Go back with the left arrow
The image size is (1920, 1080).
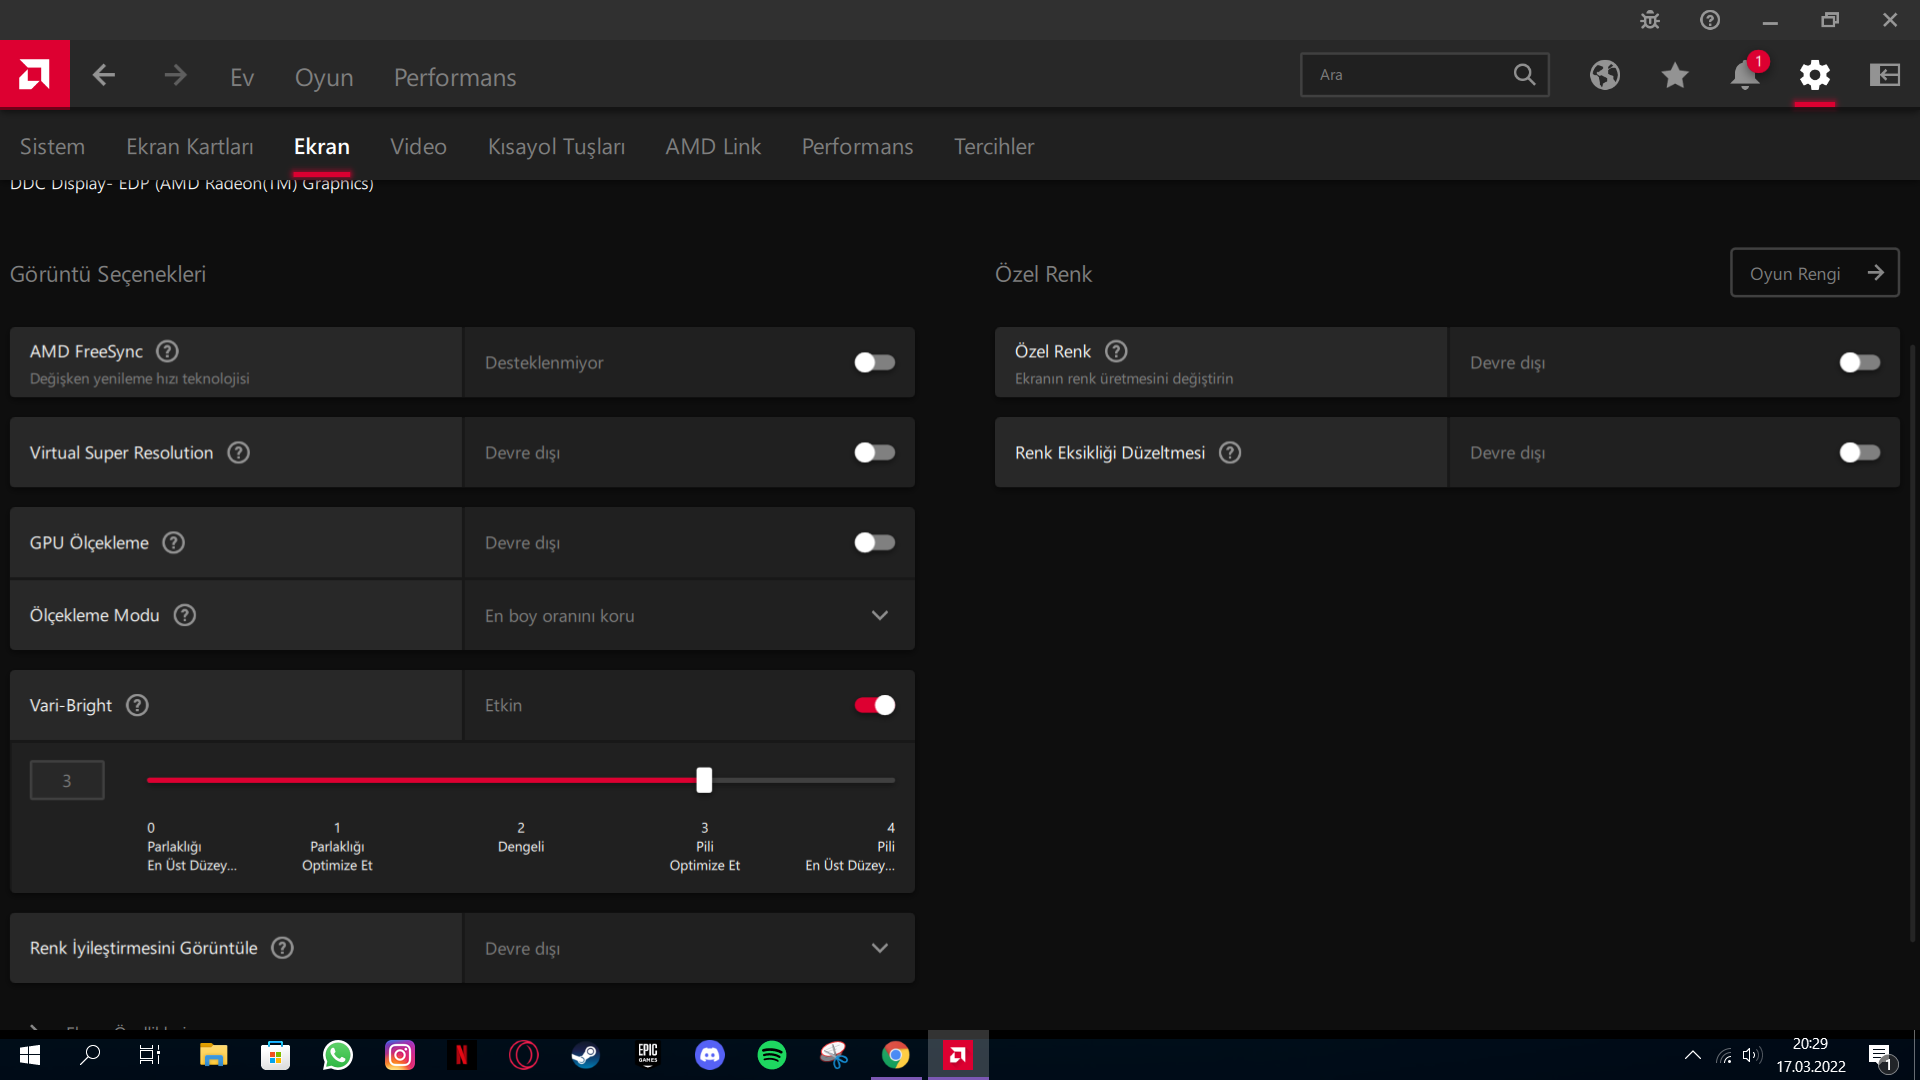[104, 75]
